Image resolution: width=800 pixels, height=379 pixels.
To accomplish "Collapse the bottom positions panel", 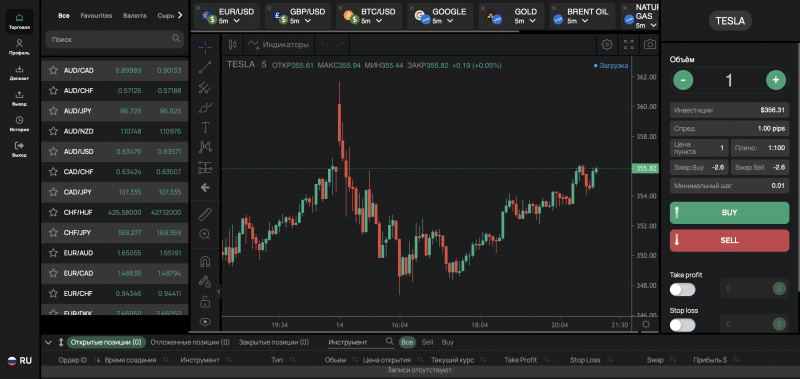I will click(x=49, y=342).
